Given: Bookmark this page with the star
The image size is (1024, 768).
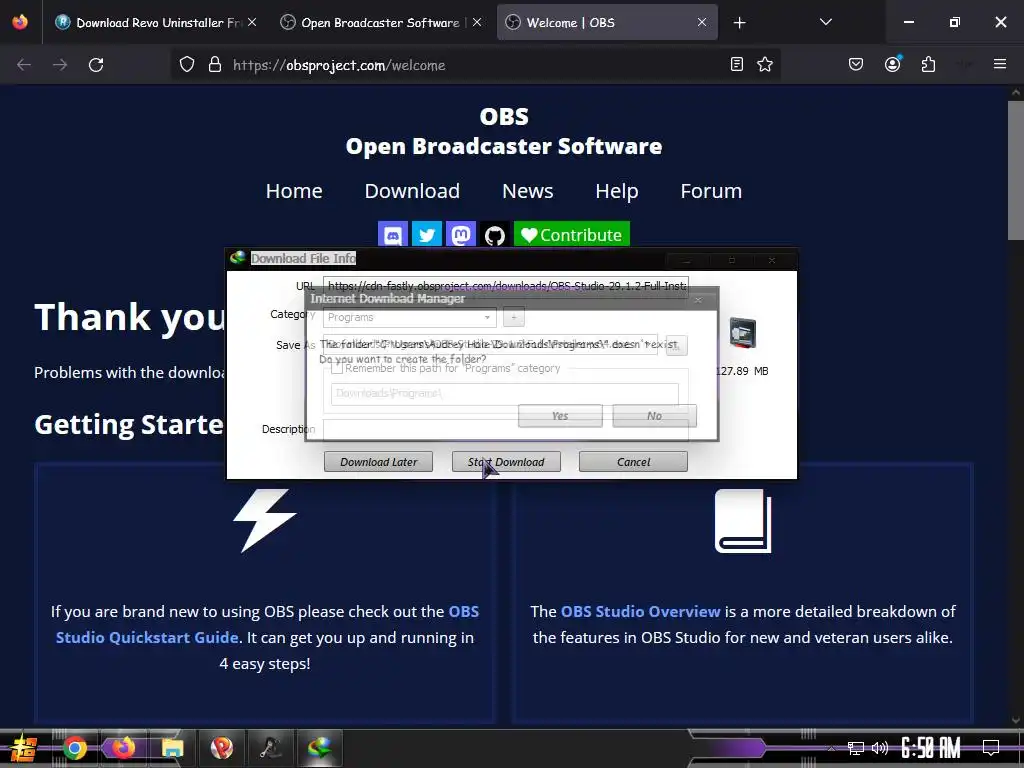Looking at the screenshot, I should click(x=765, y=64).
